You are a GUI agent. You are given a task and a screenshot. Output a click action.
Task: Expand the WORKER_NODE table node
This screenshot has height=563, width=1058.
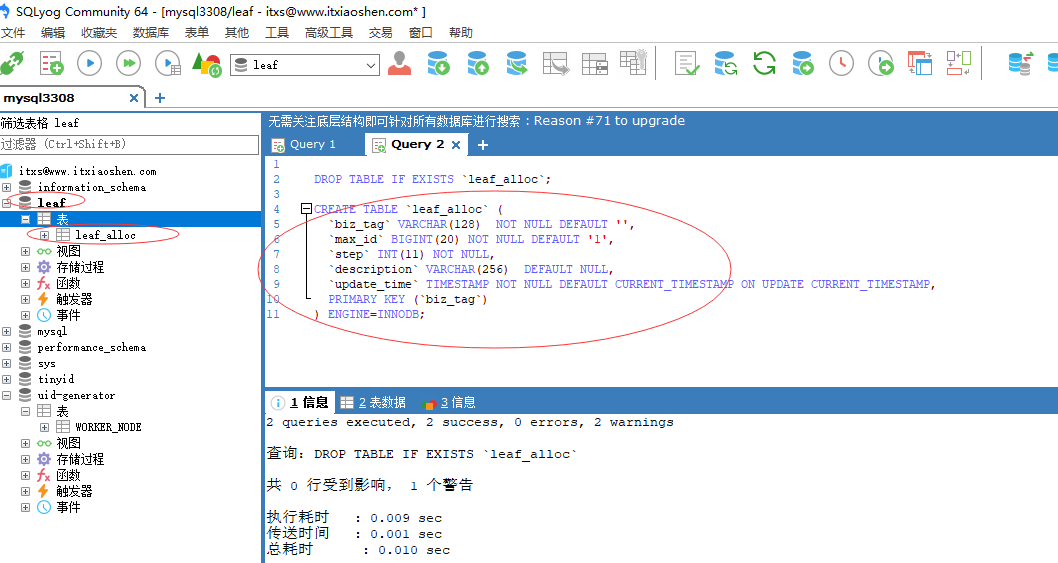pos(44,427)
